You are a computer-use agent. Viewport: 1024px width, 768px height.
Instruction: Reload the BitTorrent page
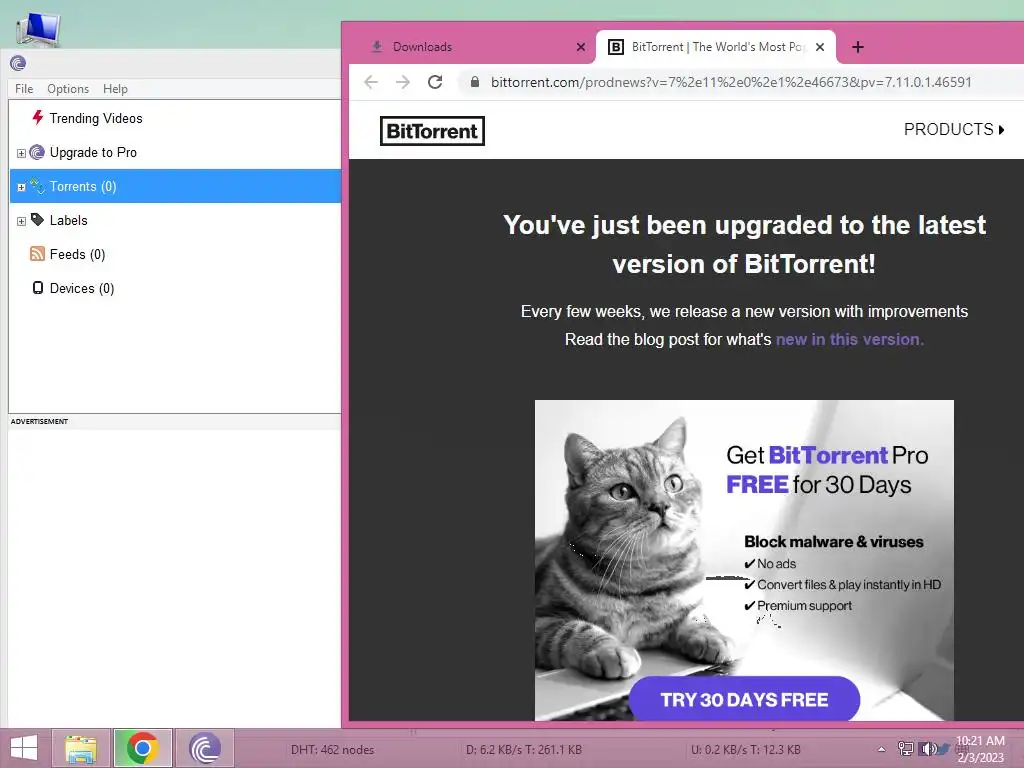pos(435,82)
